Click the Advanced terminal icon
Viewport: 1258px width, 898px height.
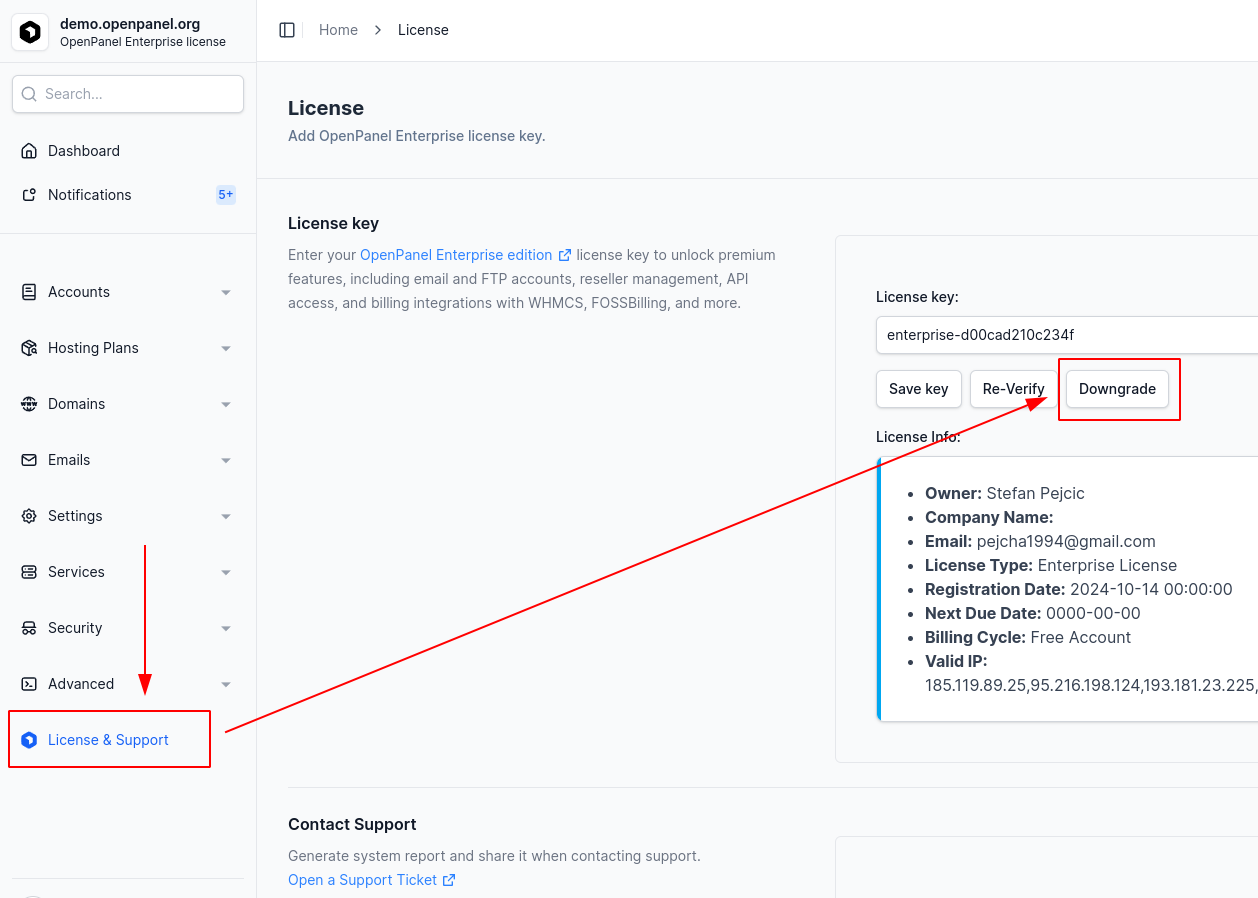(29, 684)
